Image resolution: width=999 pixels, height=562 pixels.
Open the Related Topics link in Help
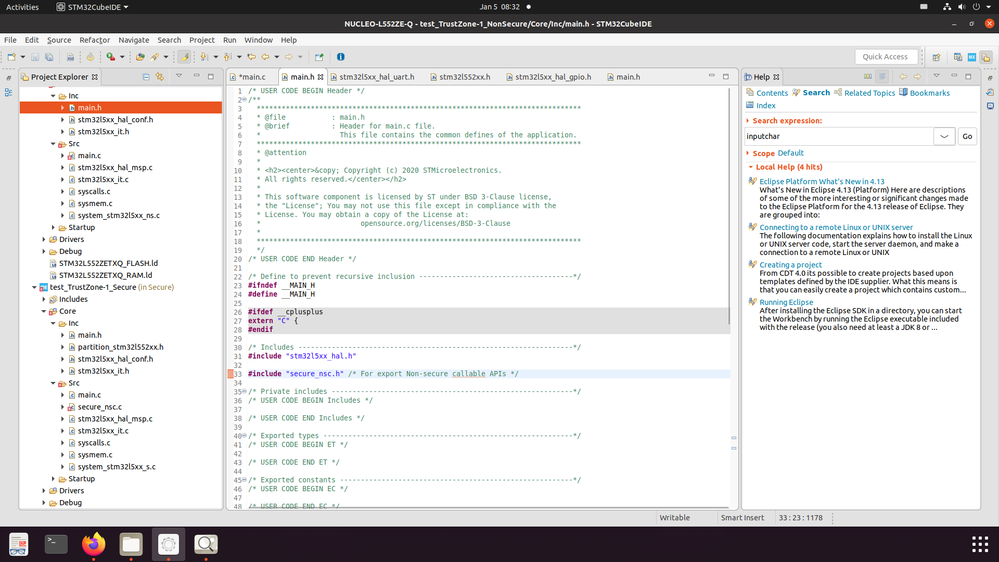point(869,93)
